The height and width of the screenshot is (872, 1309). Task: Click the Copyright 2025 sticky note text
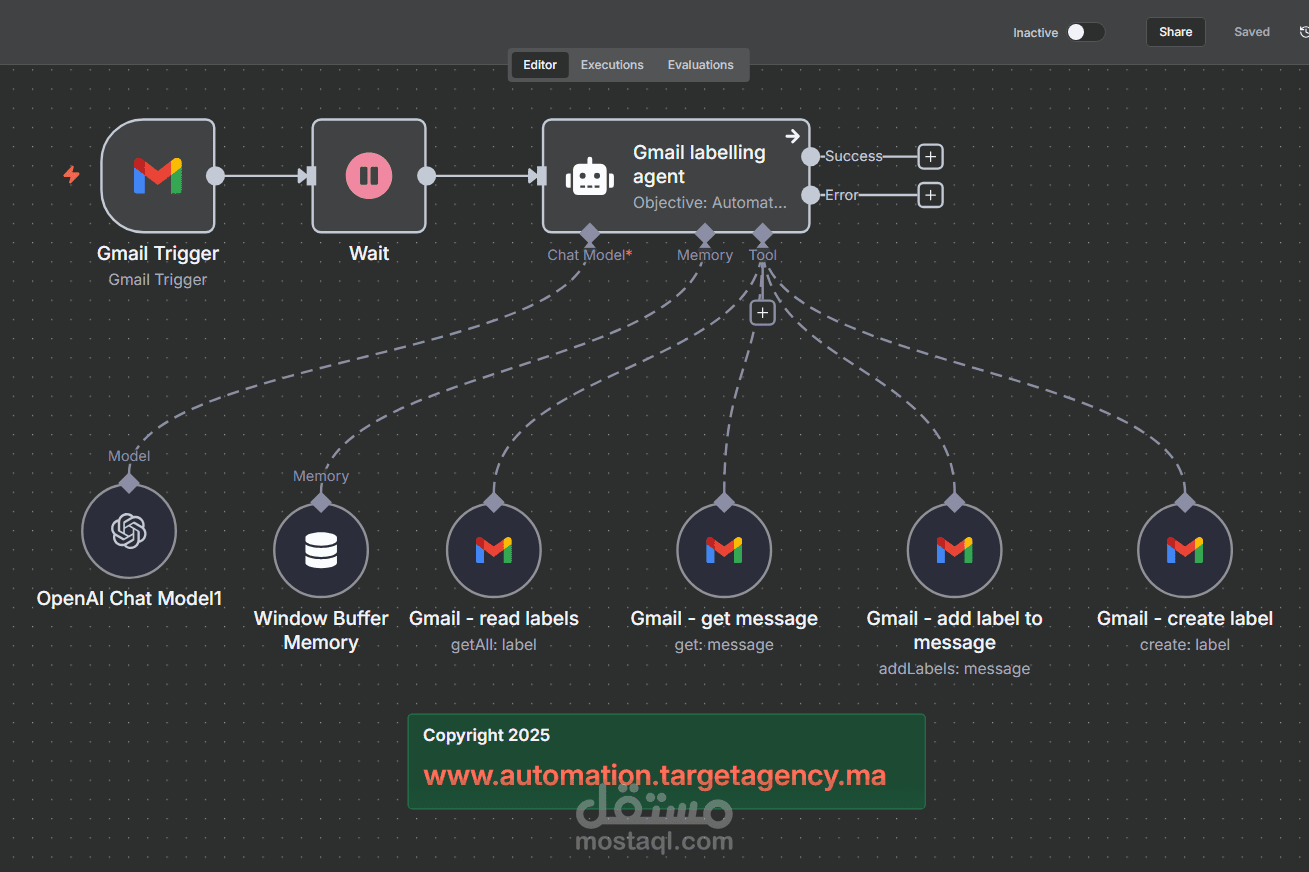click(486, 735)
